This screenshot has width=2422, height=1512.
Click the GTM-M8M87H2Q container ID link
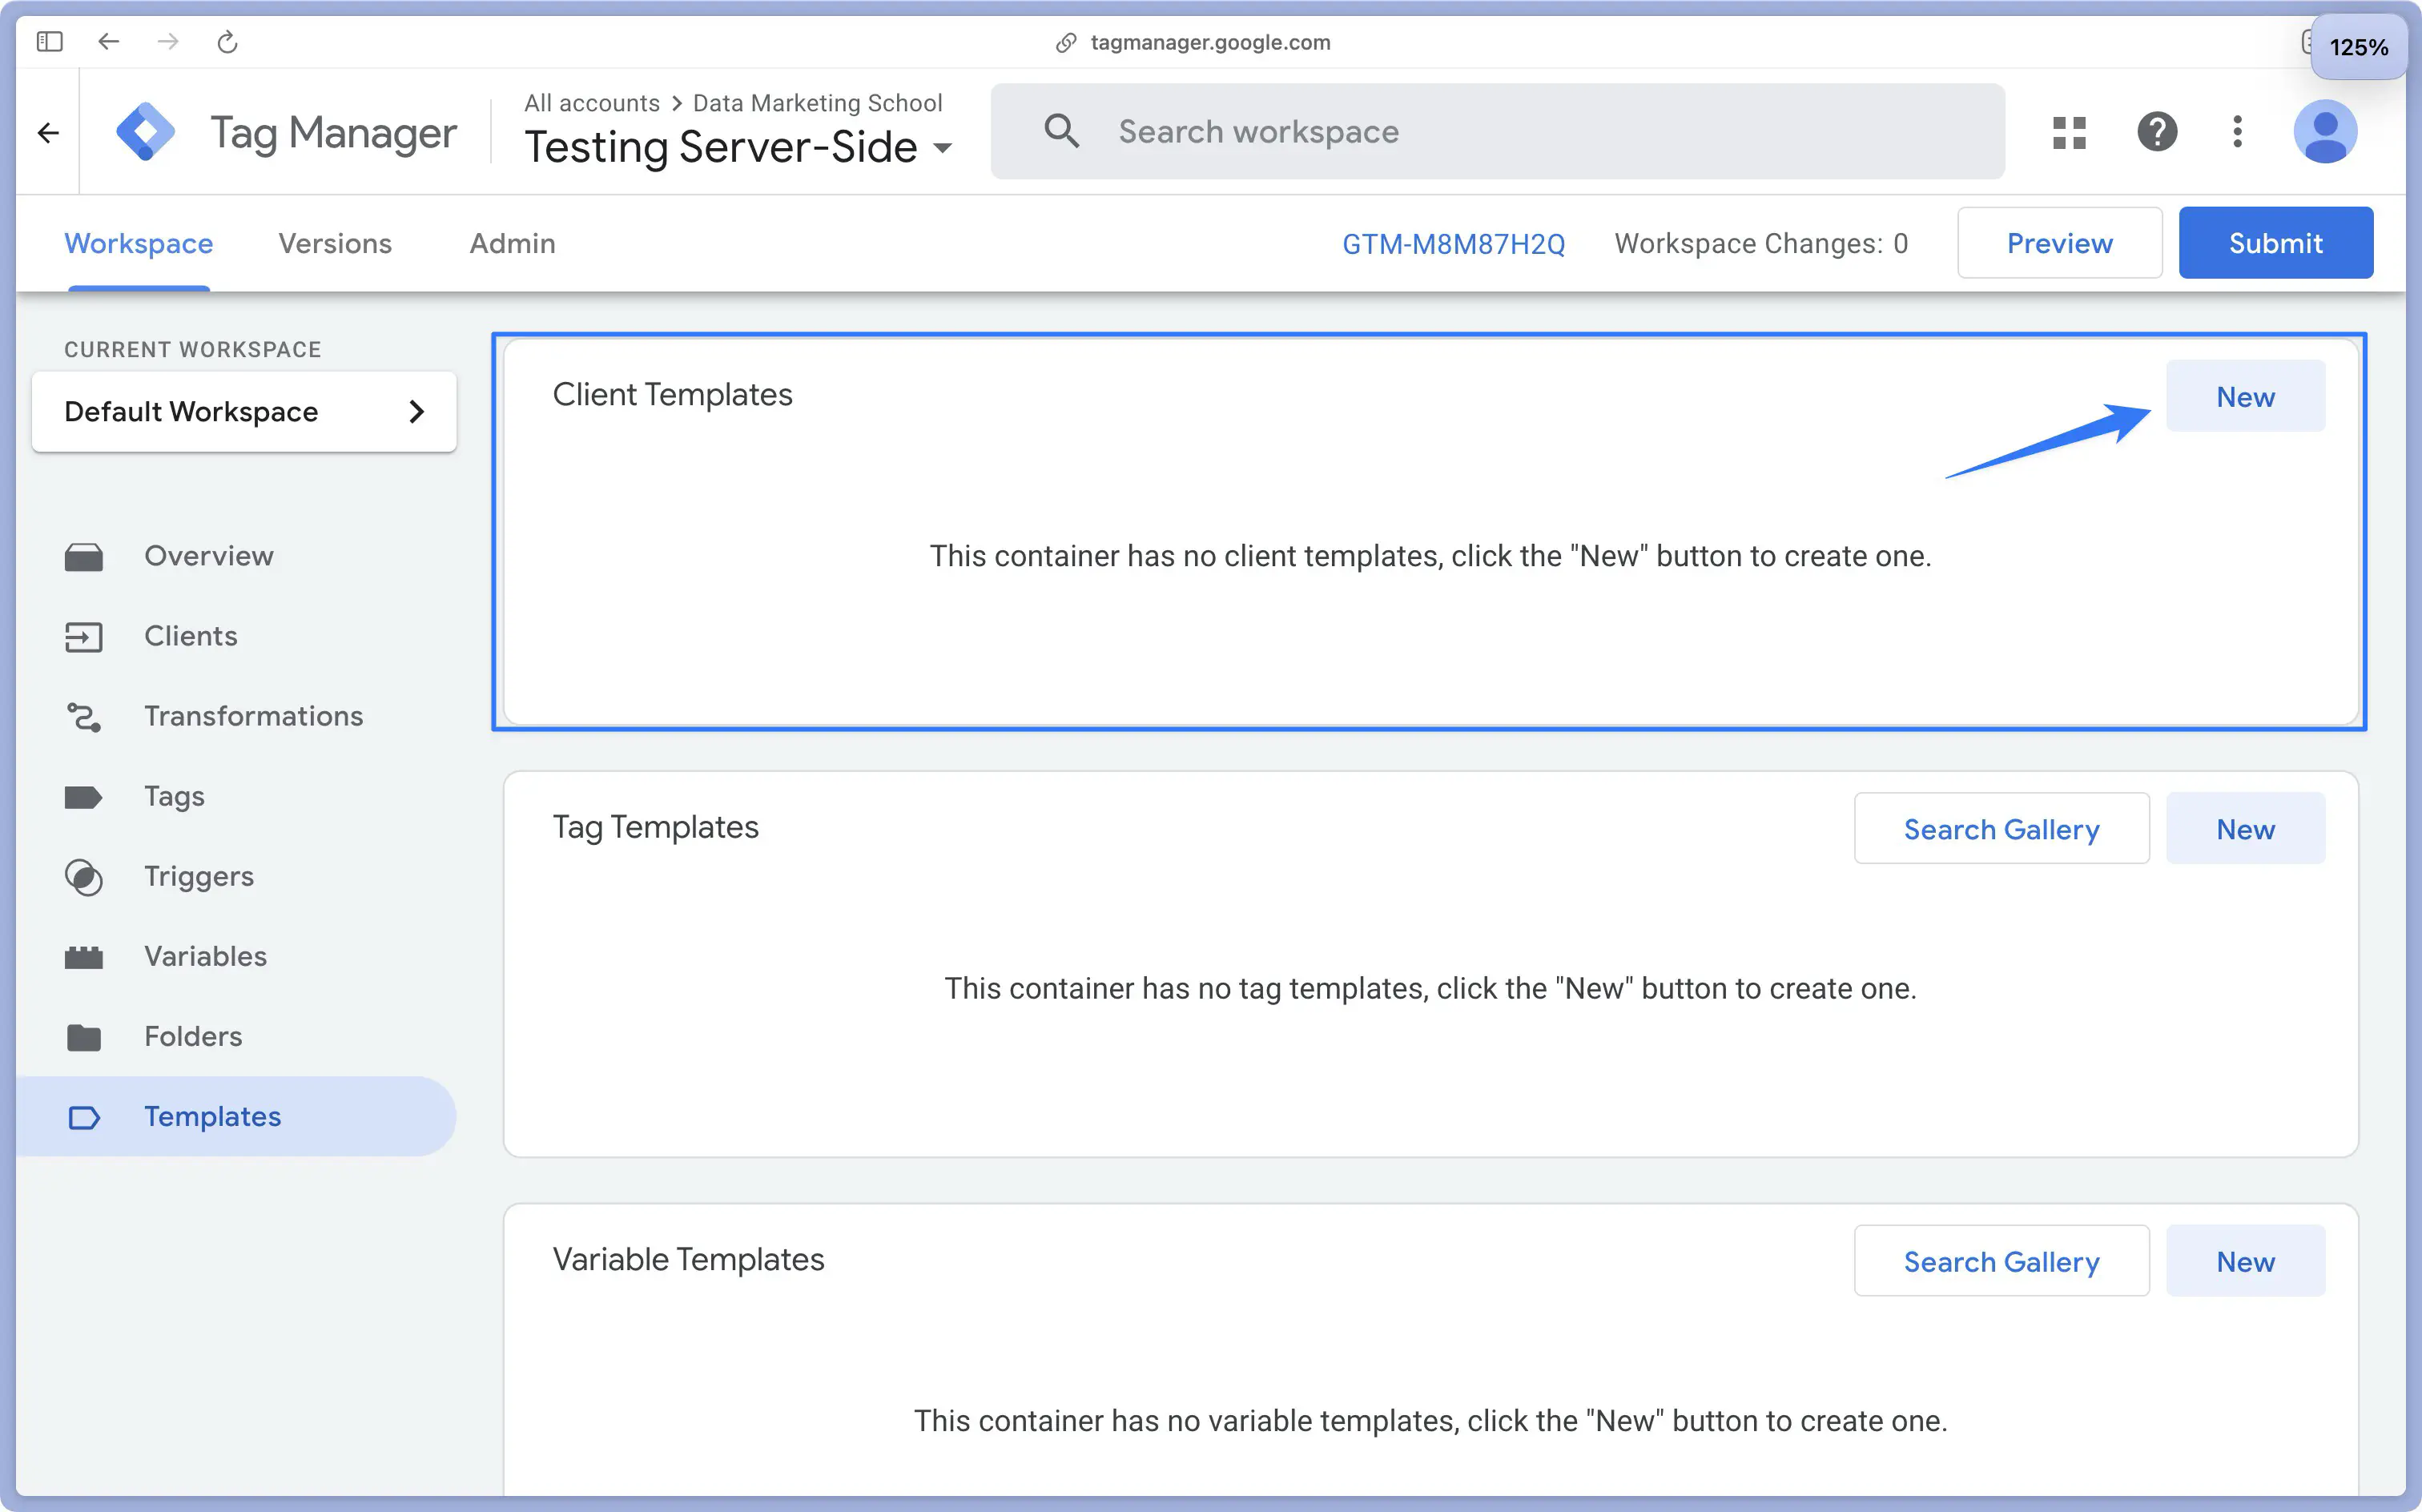point(1454,242)
